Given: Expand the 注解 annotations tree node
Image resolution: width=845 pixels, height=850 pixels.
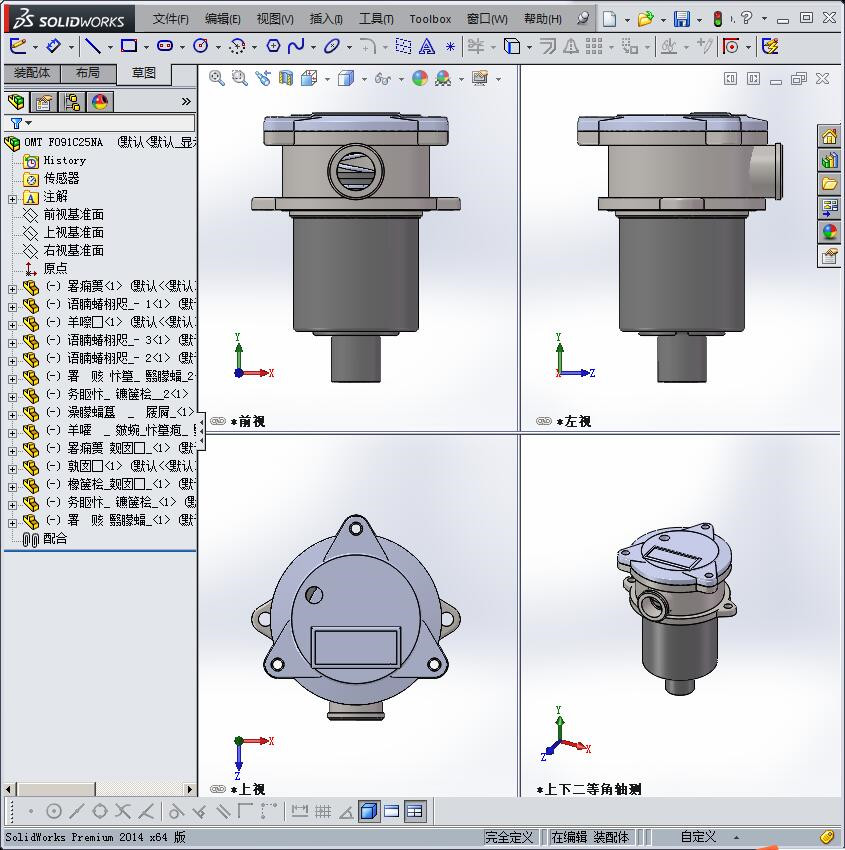Looking at the screenshot, I should (12, 198).
